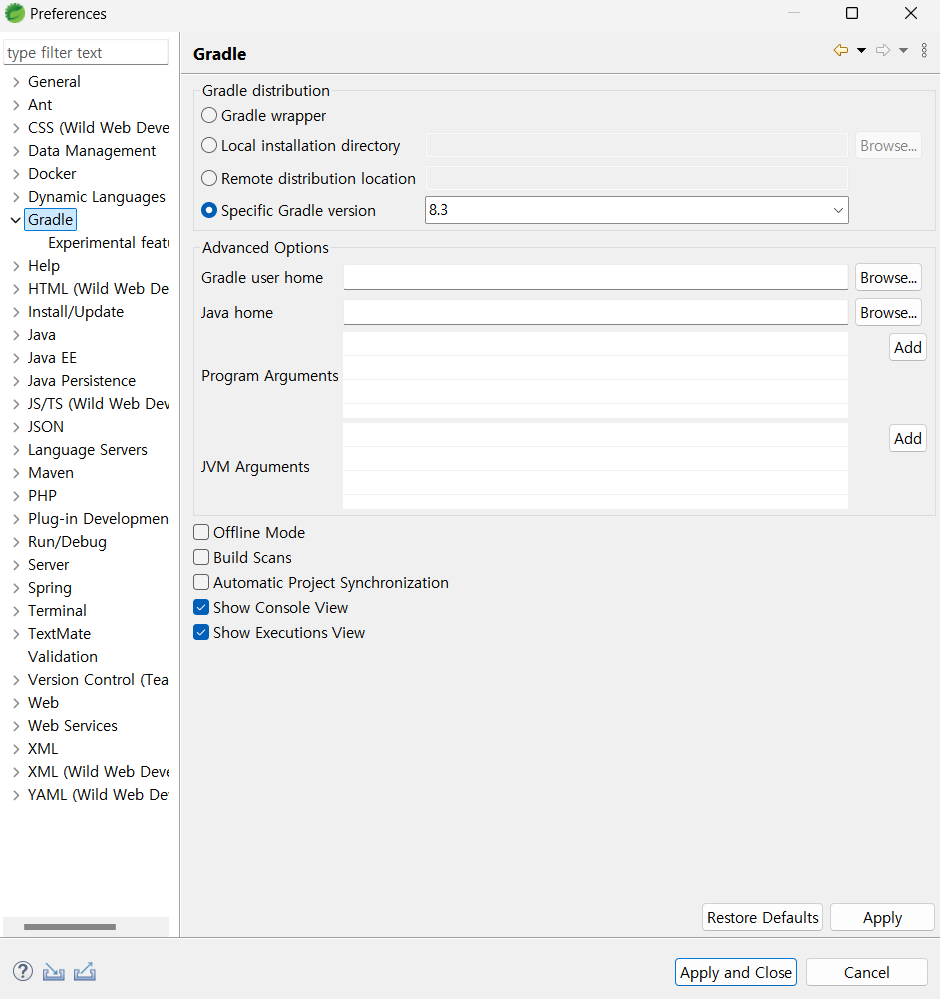This screenshot has height=999, width=940.
Task: Select Specific Gradle version radio button
Action: tap(209, 210)
